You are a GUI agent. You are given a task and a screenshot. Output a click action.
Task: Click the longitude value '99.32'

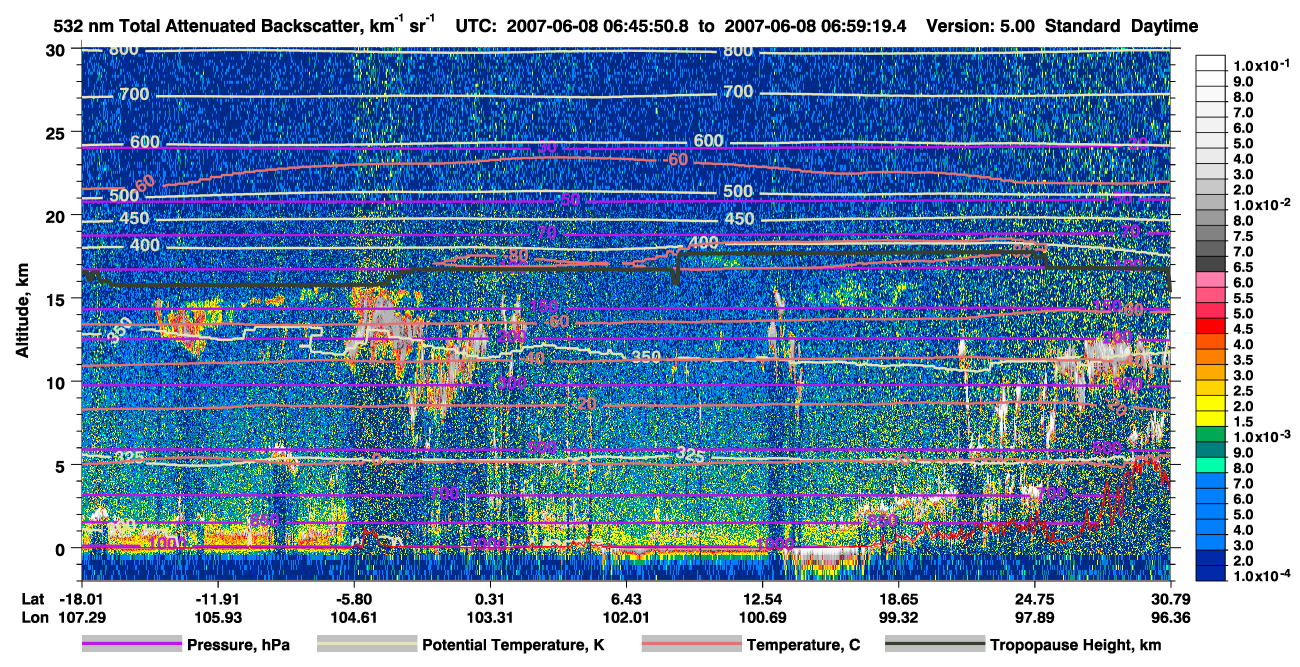coord(899,617)
